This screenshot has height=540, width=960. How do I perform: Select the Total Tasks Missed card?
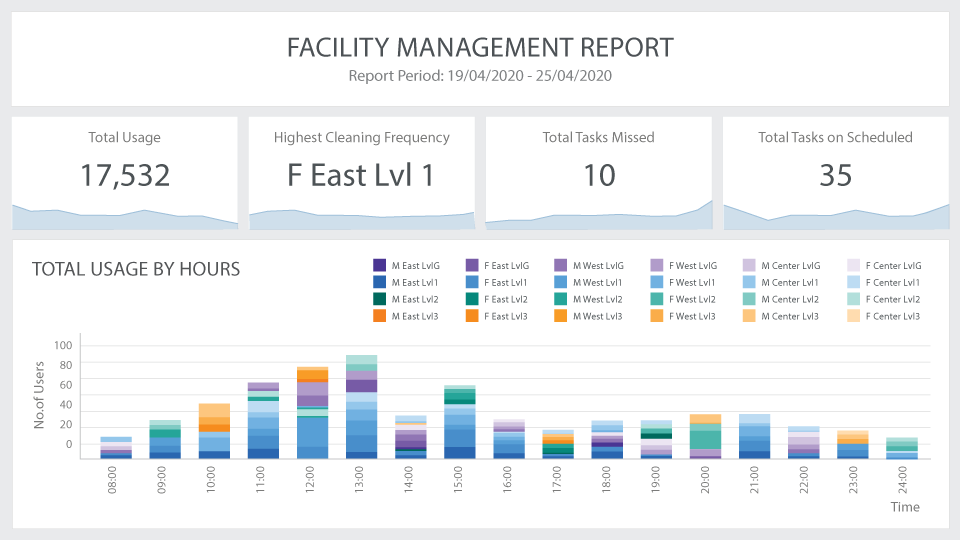pos(599,173)
